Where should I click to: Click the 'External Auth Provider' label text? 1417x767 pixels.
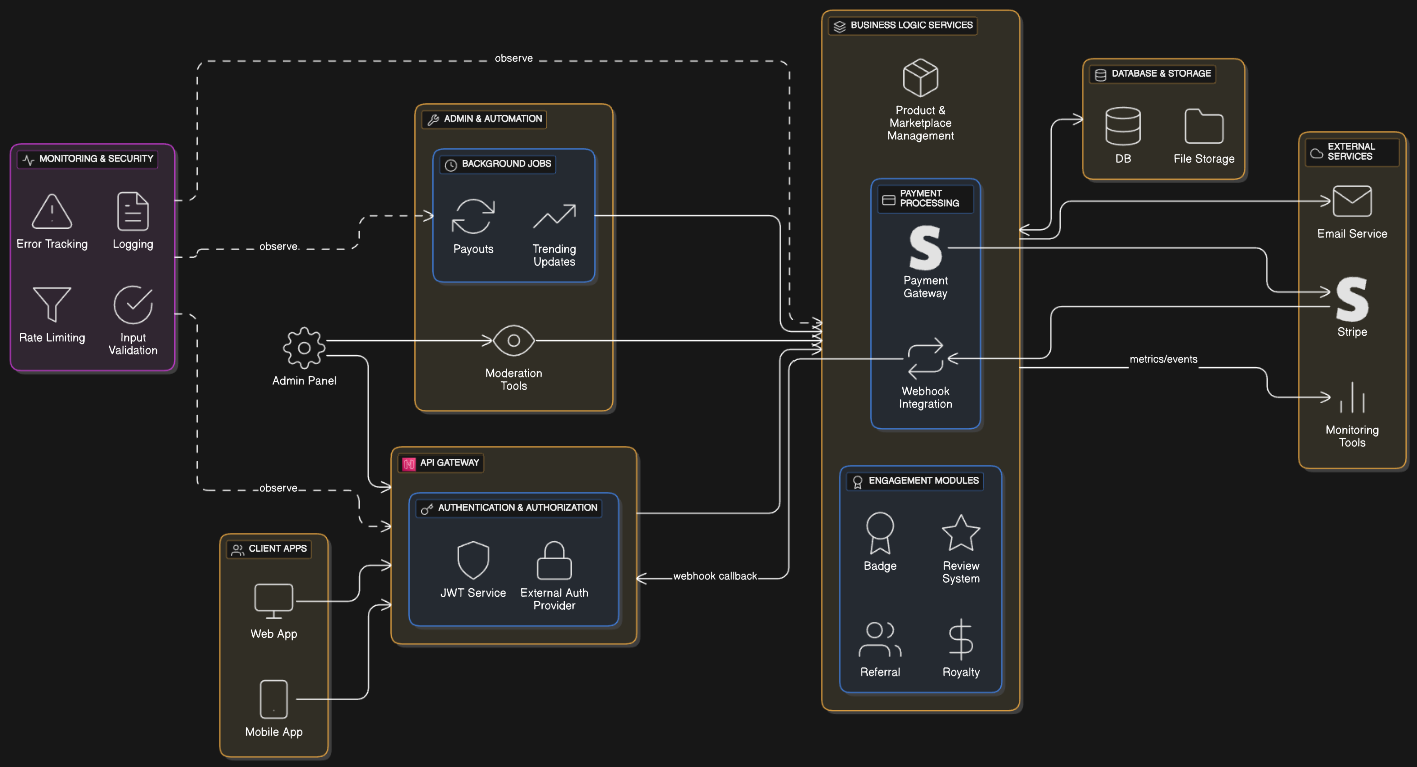pyautogui.click(x=554, y=599)
